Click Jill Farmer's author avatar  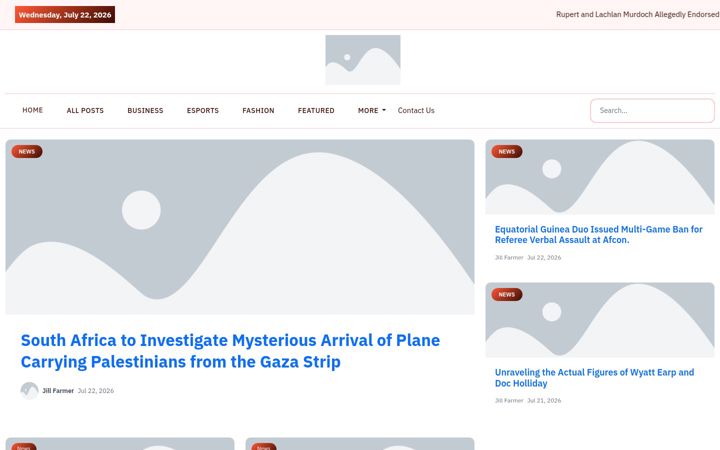pos(29,391)
